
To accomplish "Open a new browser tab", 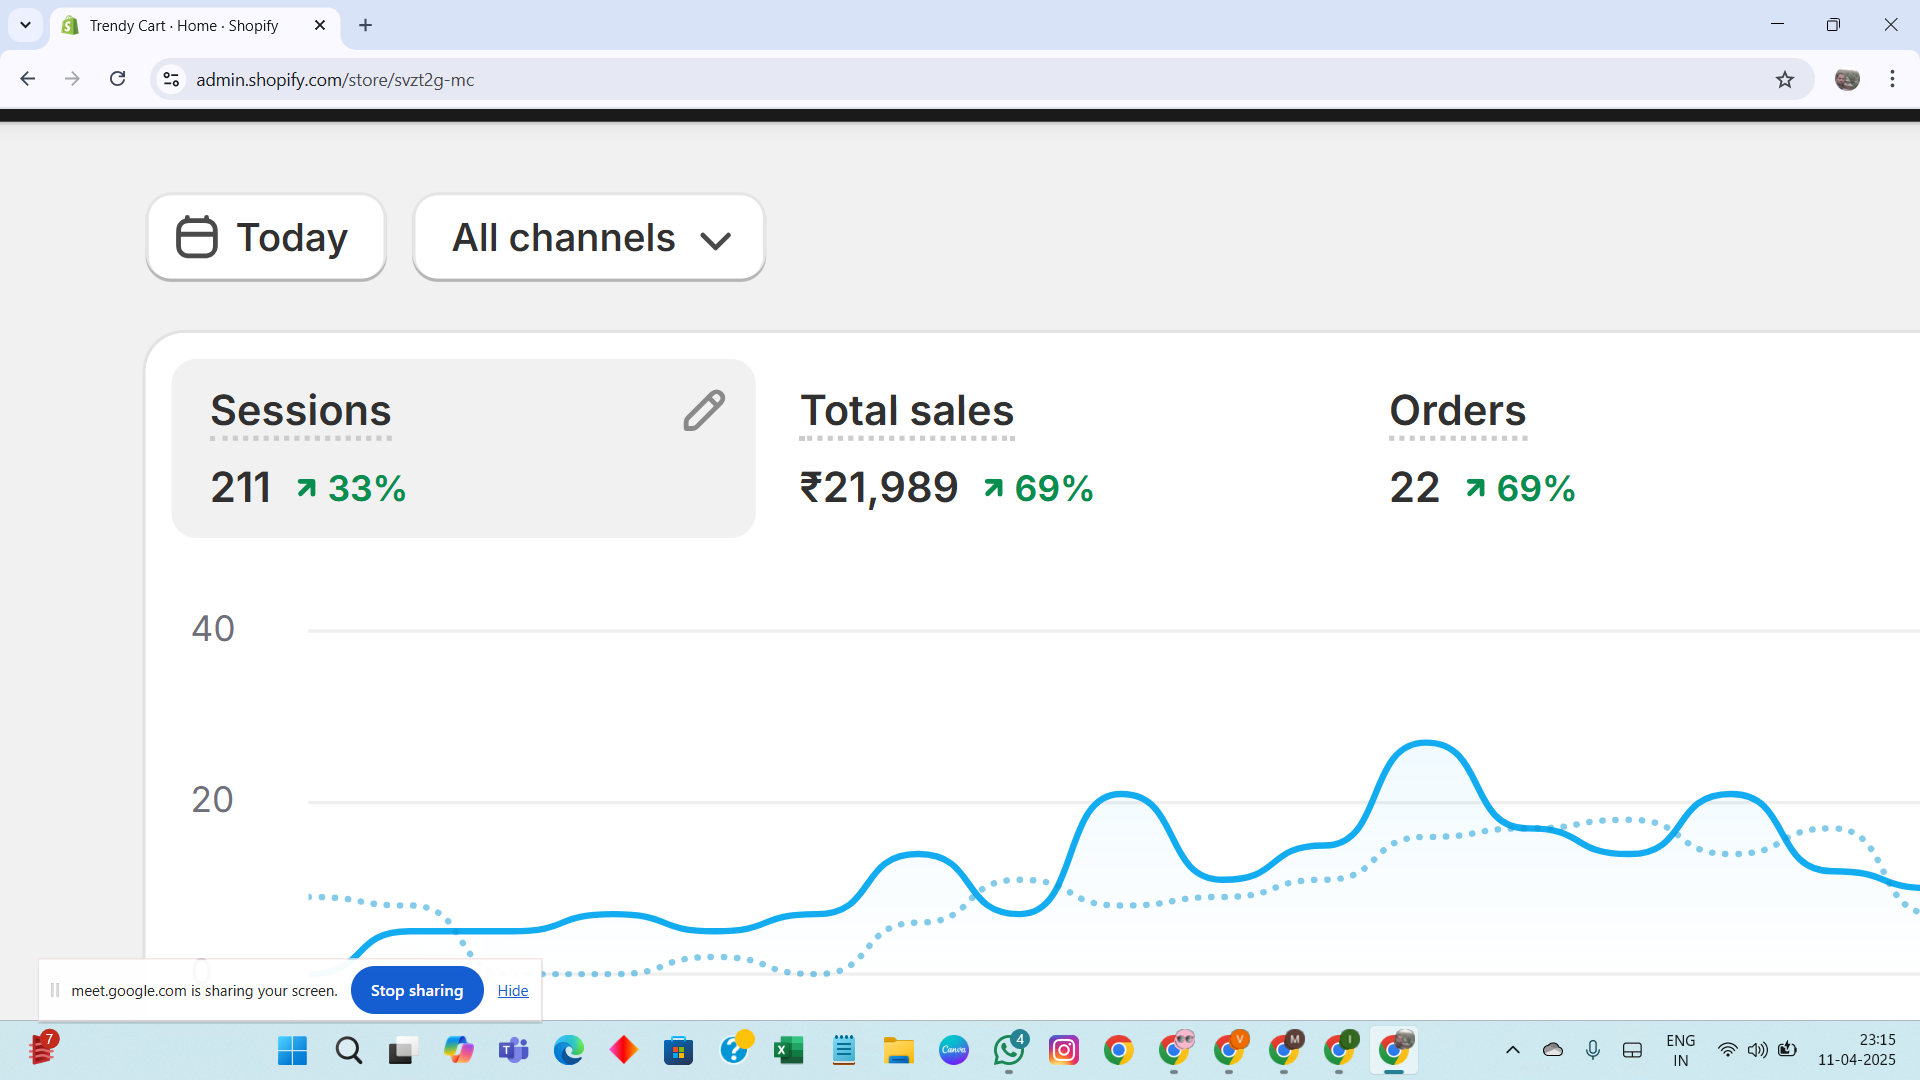I will [x=366, y=25].
